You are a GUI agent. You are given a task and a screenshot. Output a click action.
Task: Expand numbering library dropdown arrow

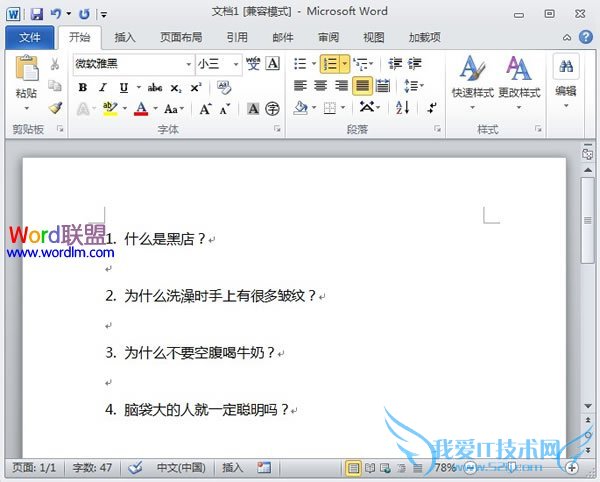click(345, 64)
